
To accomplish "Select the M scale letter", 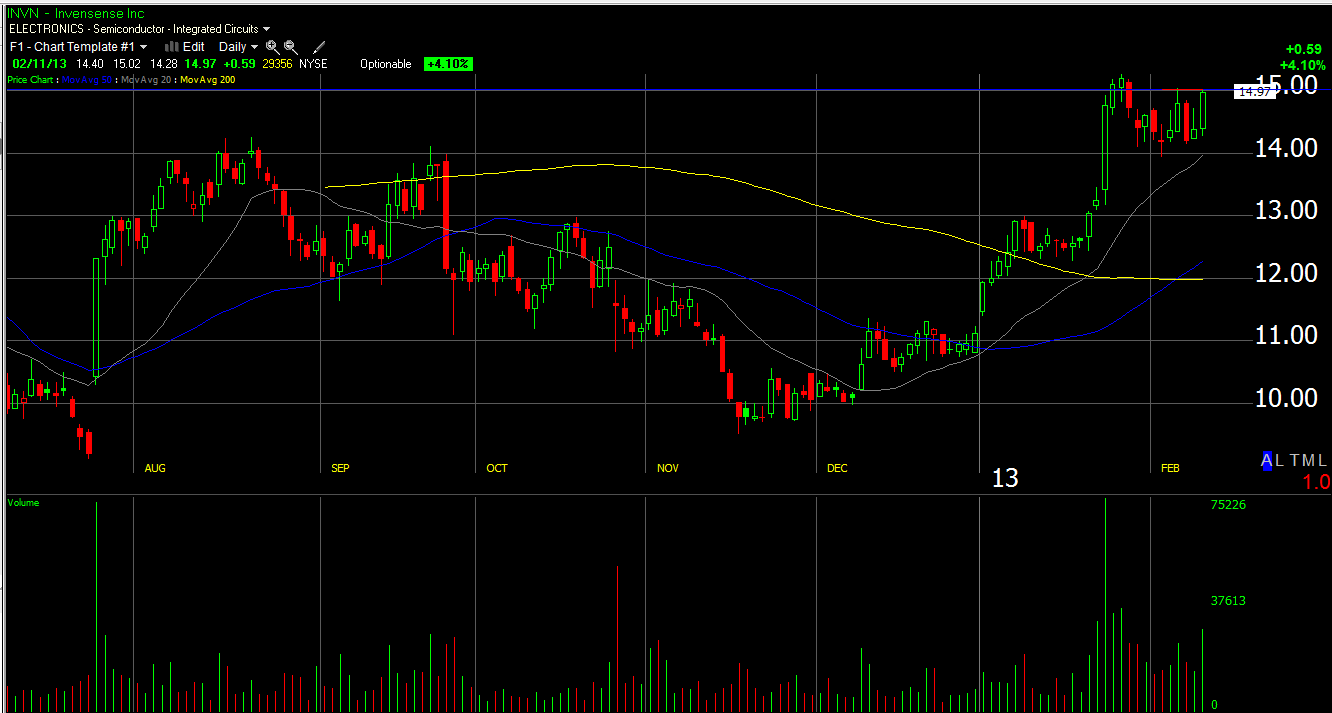I will click(1309, 460).
